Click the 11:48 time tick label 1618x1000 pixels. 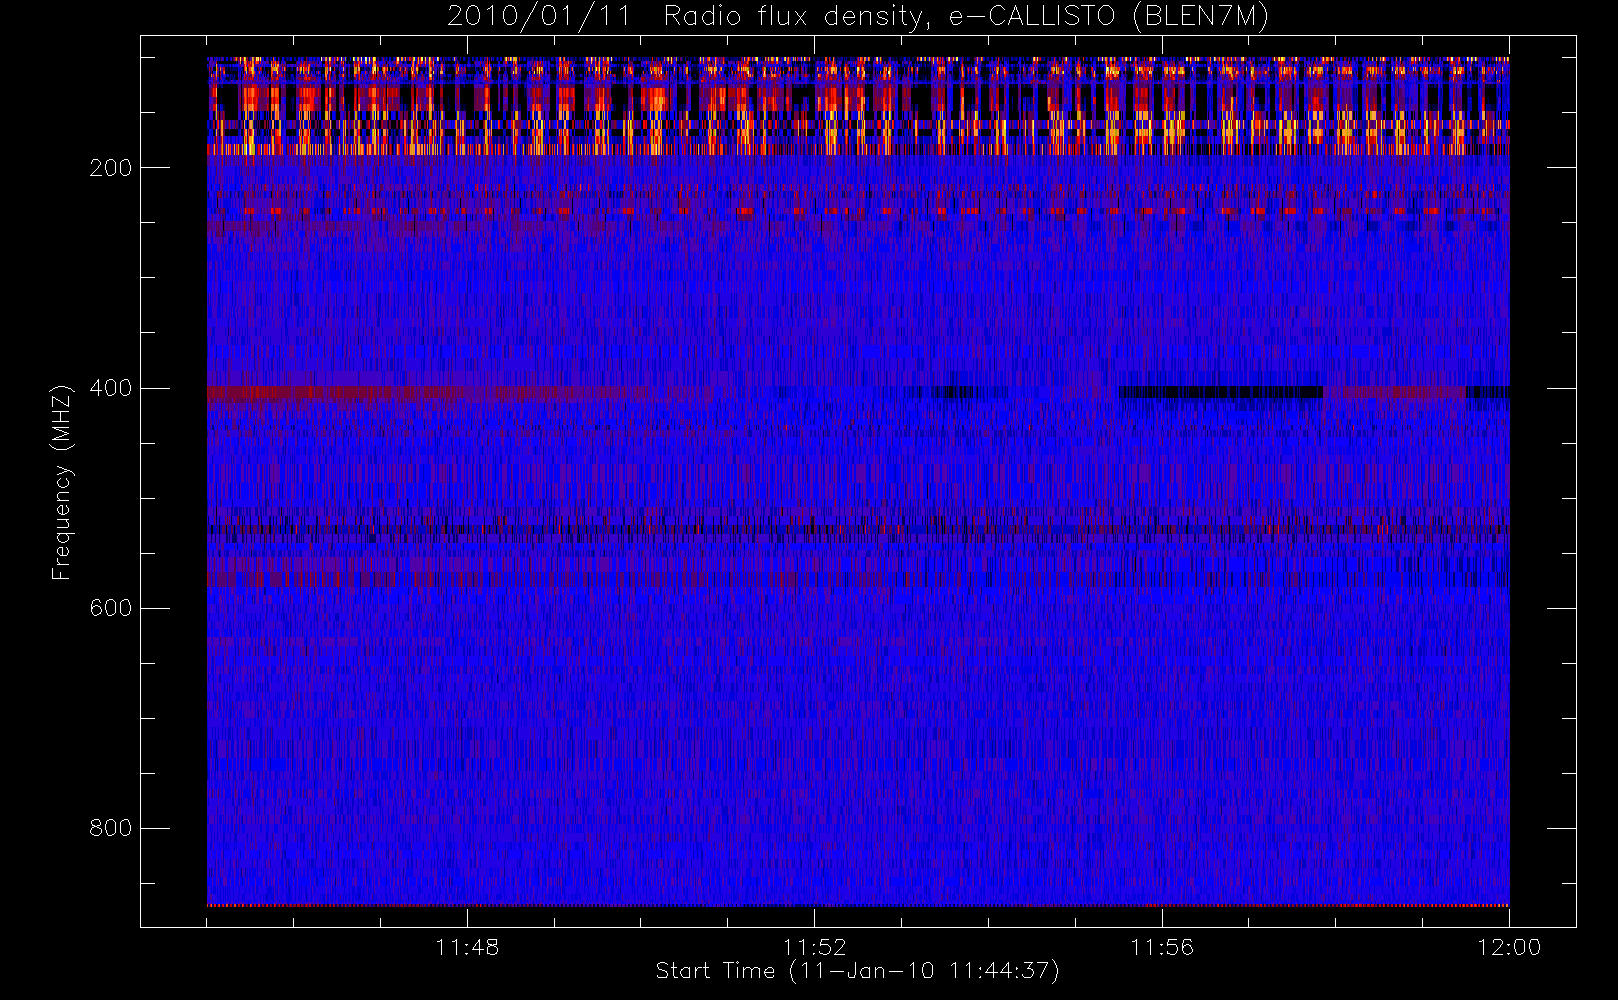tap(467, 947)
